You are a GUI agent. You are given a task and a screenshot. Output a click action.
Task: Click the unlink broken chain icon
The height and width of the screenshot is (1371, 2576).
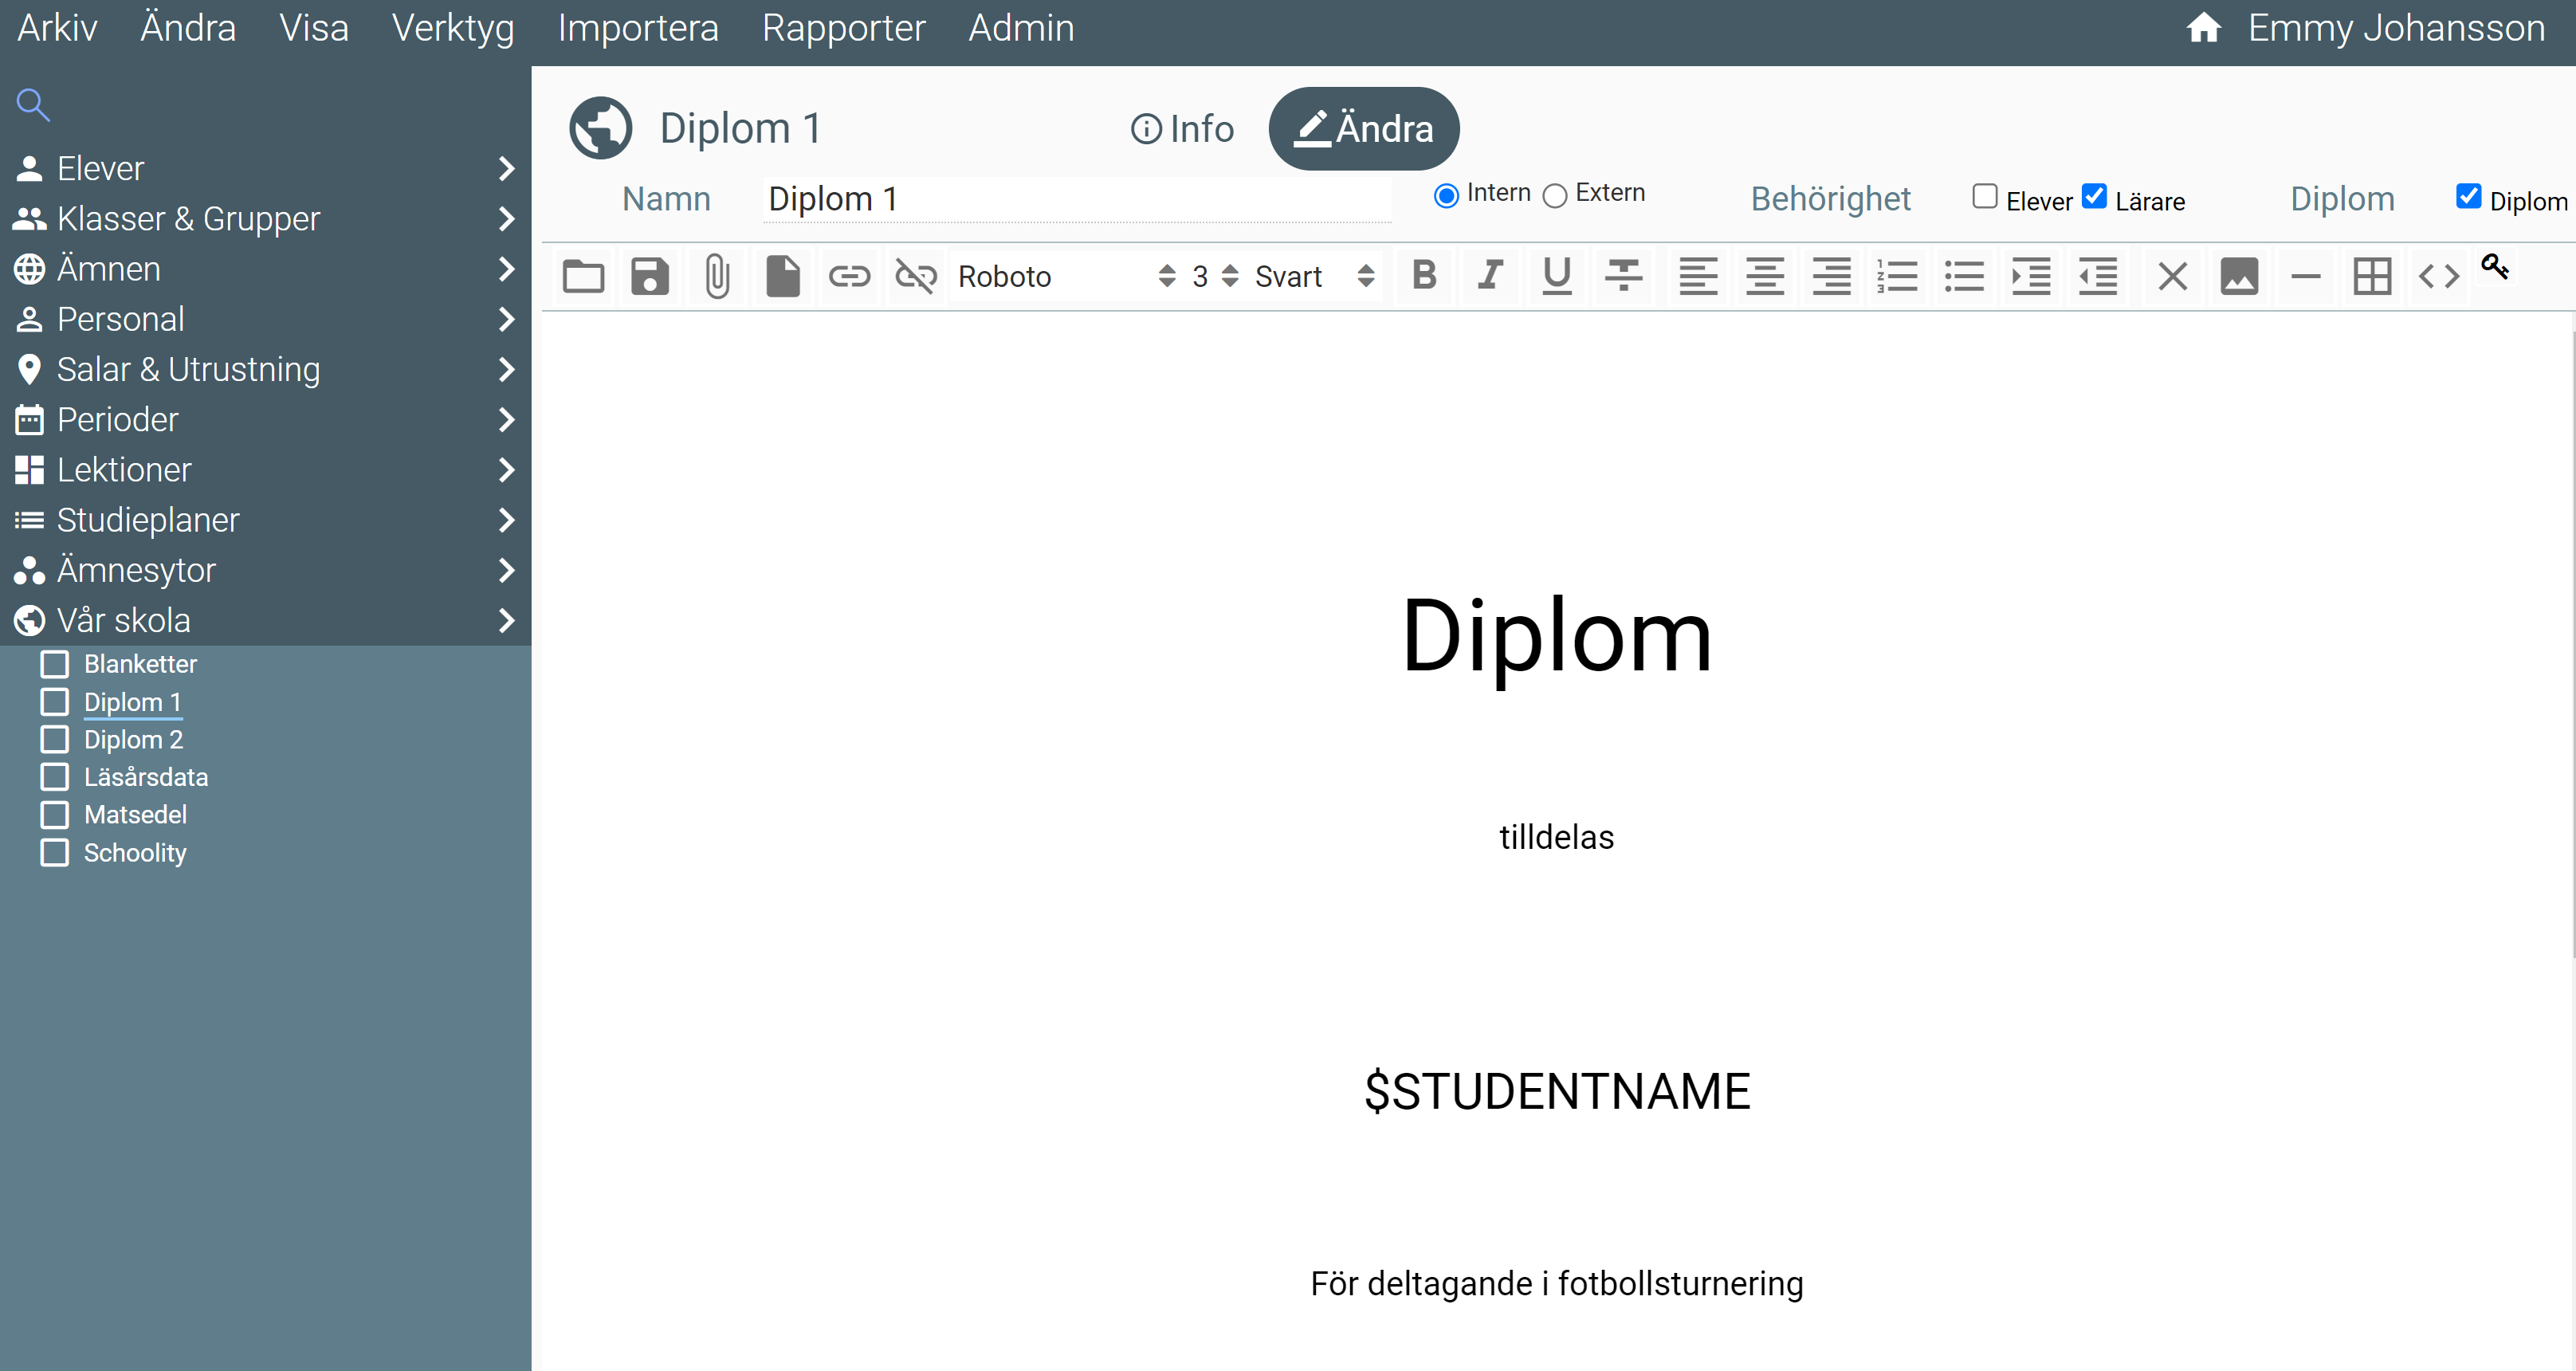coord(915,276)
